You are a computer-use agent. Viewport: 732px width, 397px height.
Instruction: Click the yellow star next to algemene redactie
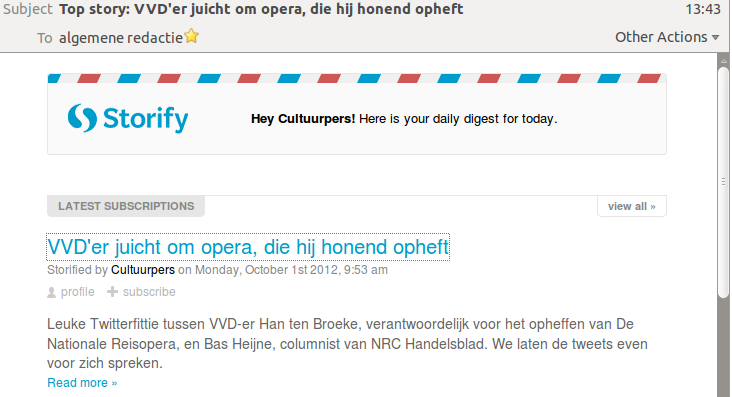point(191,36)
